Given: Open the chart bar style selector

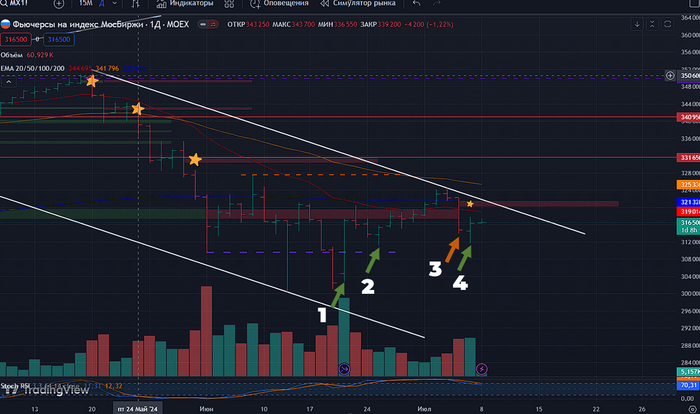Looking at the screenshot, I should tap(135, 4).
